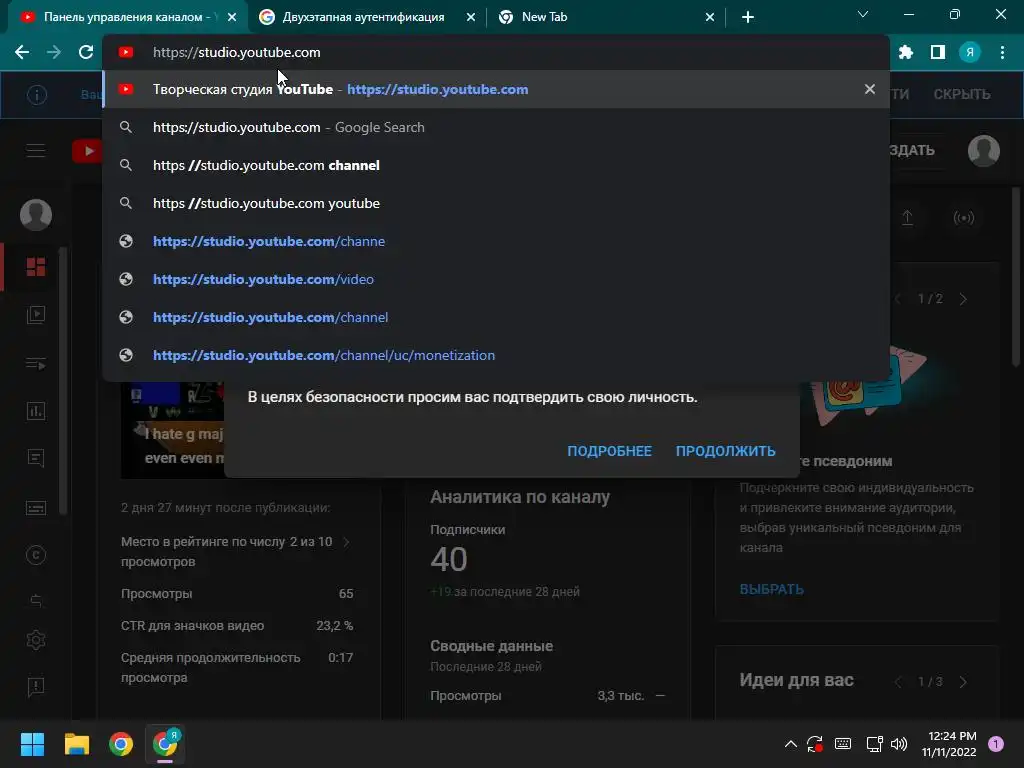Screen dimensions: 1024x768
Task: Select the Творческая студия YouTube suggestion
Action: point(496,89)
